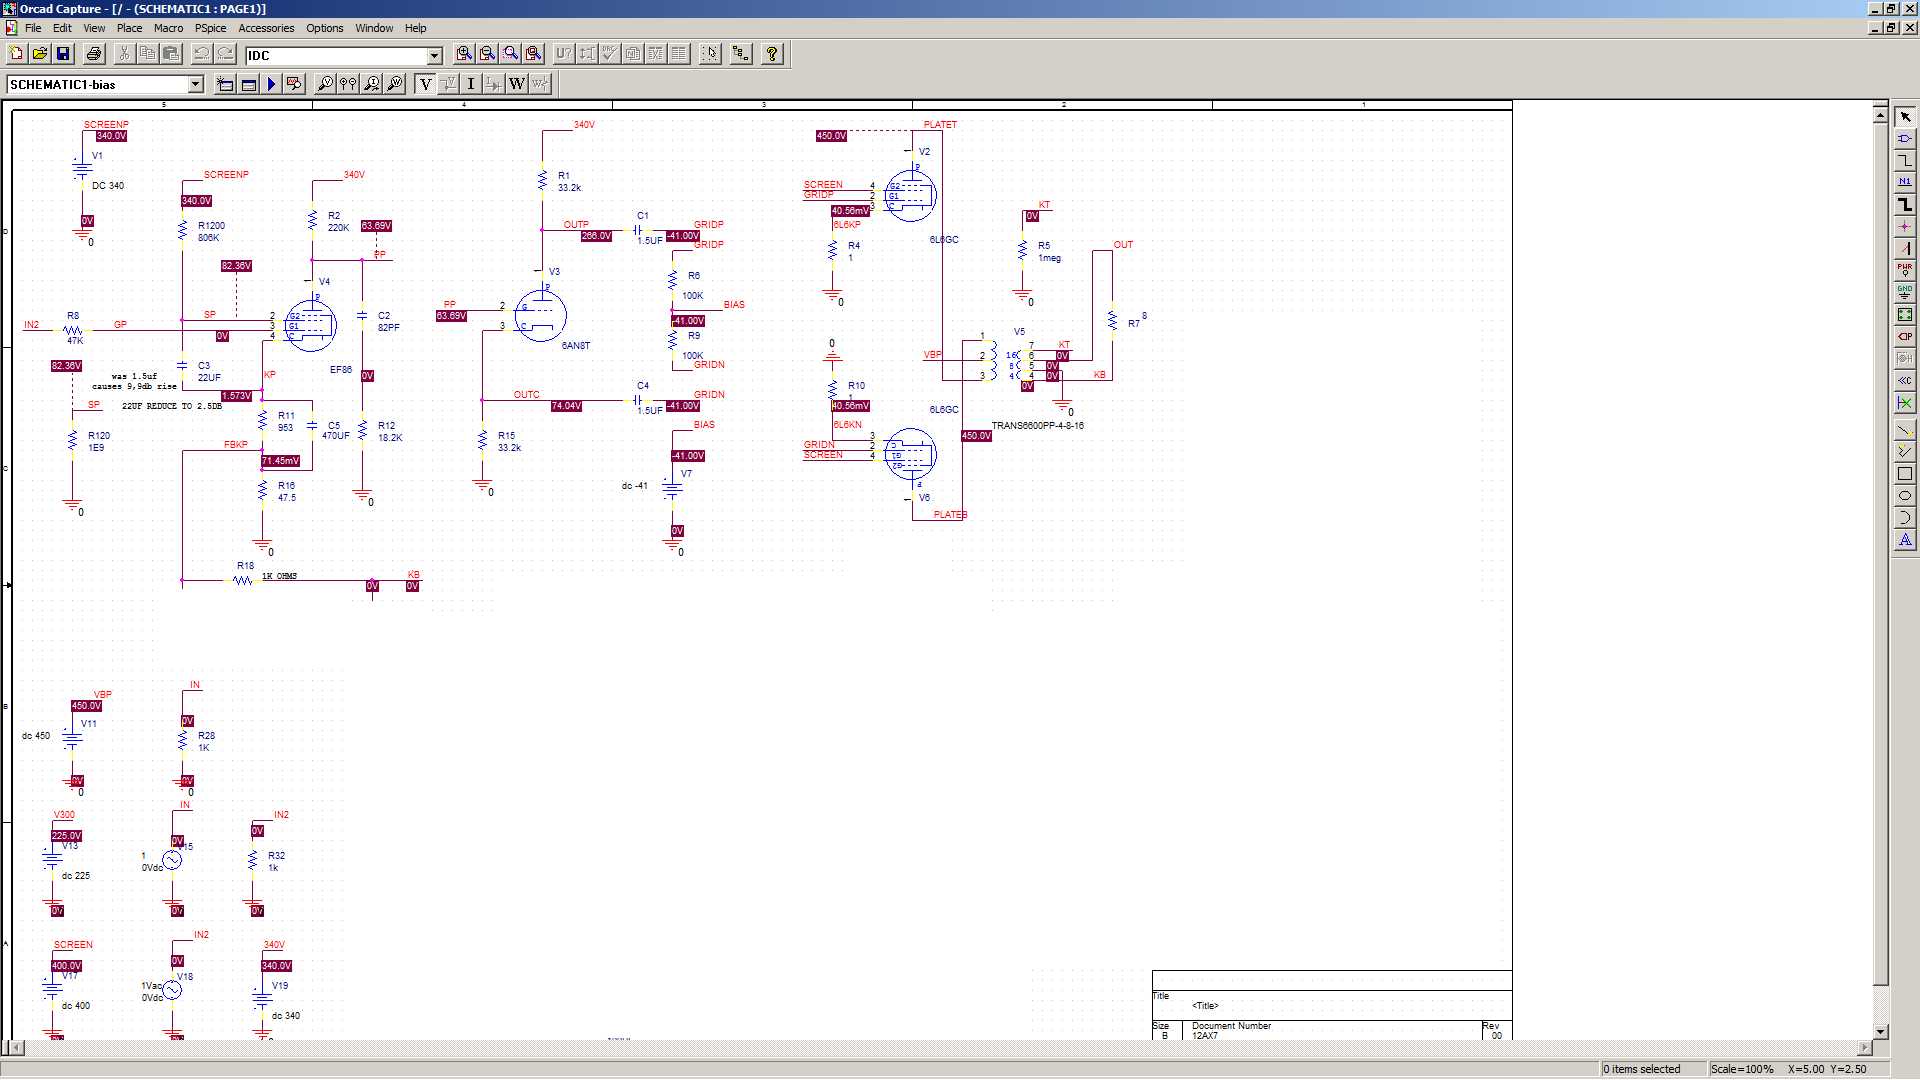Viewport: 1920px width, 1080px height.
Task: Open the Accessories menu
Action: 266,28
